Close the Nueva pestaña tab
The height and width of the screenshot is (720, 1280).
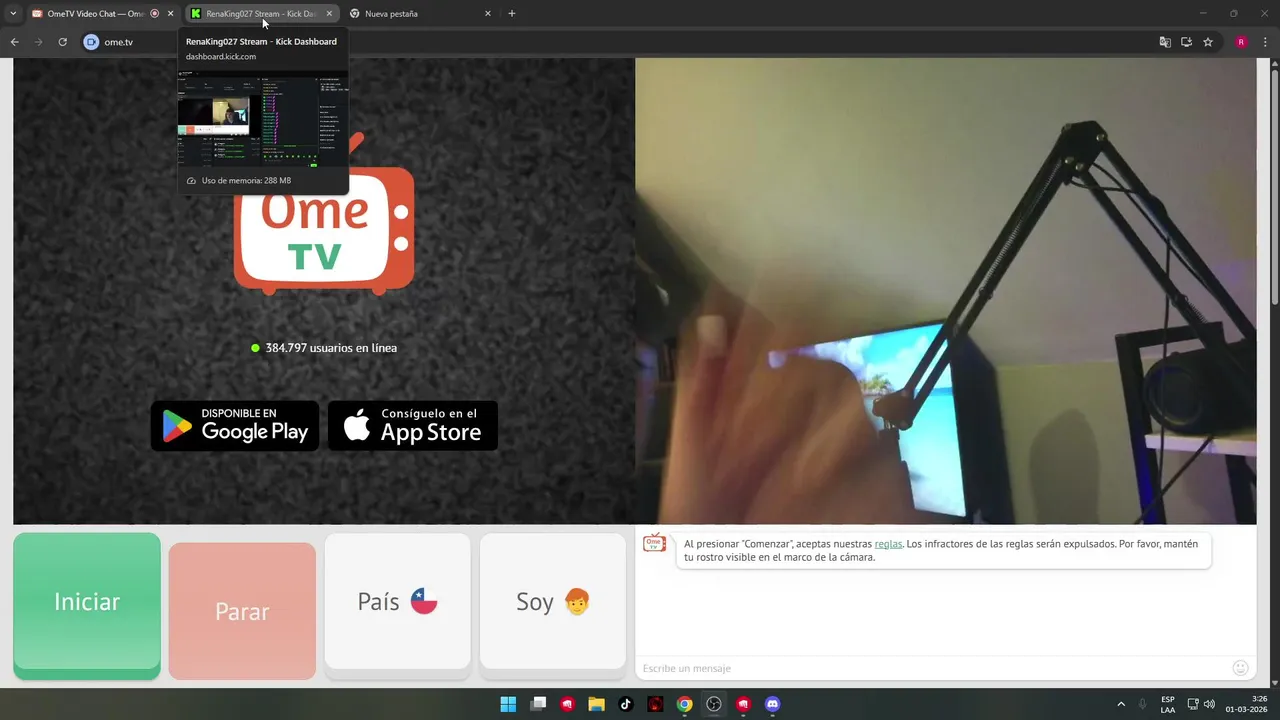click(x=488, y=14)
